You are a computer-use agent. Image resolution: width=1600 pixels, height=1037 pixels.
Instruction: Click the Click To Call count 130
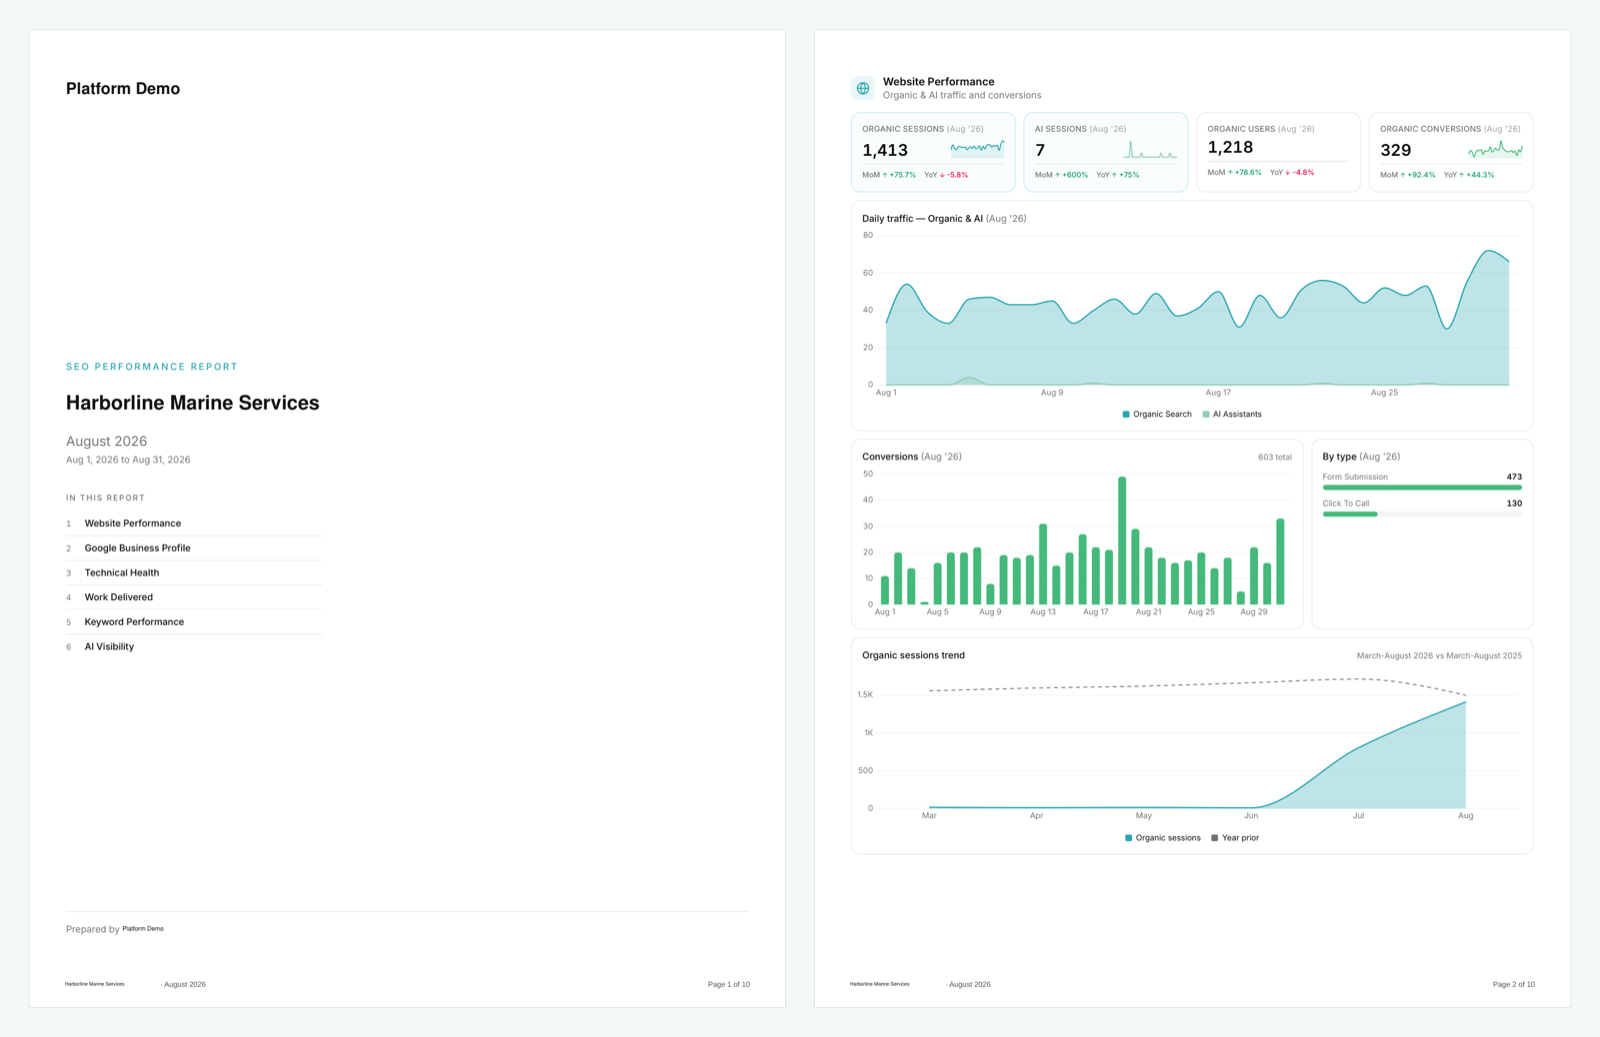point(1514,504)
